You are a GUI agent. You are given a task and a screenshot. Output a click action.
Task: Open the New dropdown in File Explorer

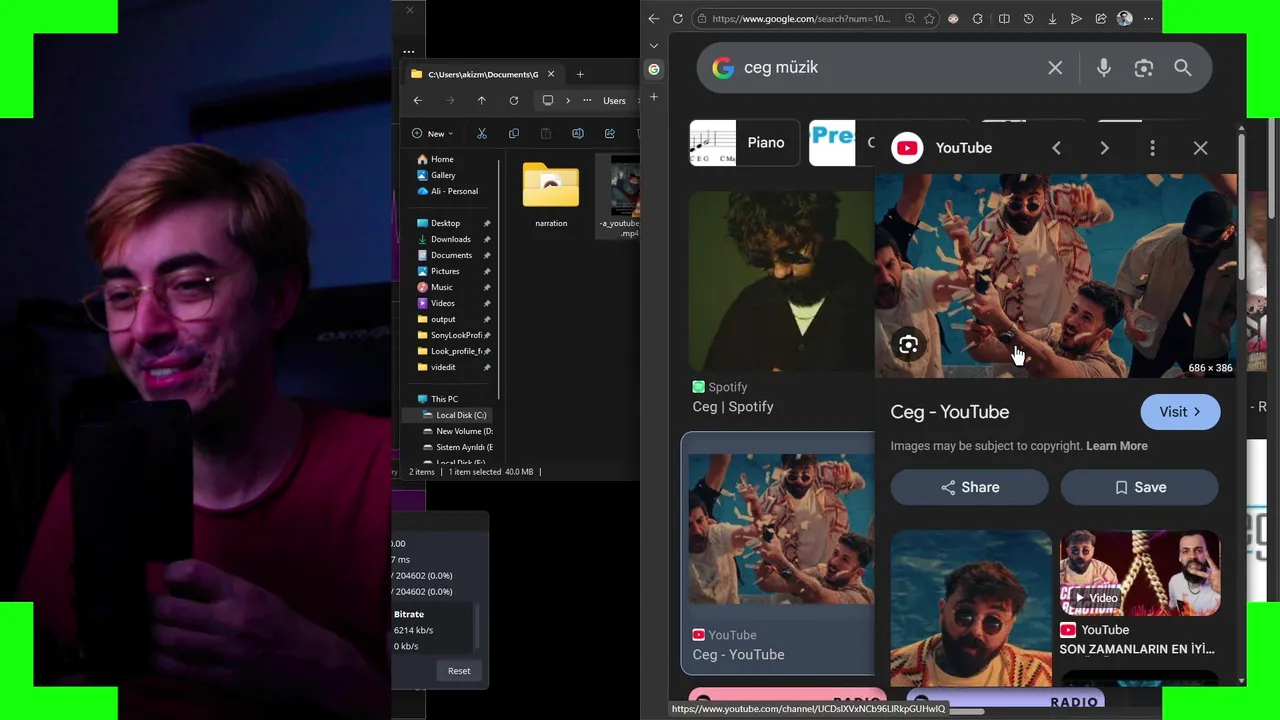tap(432, 133)
